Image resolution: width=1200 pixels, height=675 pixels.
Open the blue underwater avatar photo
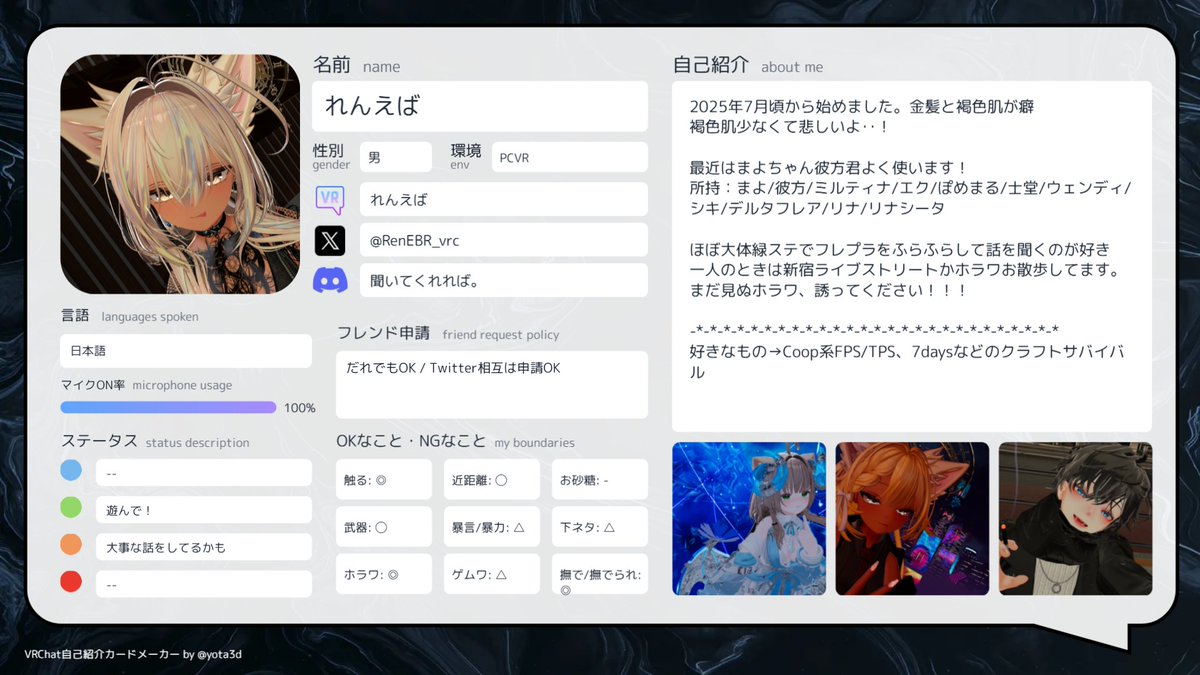[x=749, y=519]
